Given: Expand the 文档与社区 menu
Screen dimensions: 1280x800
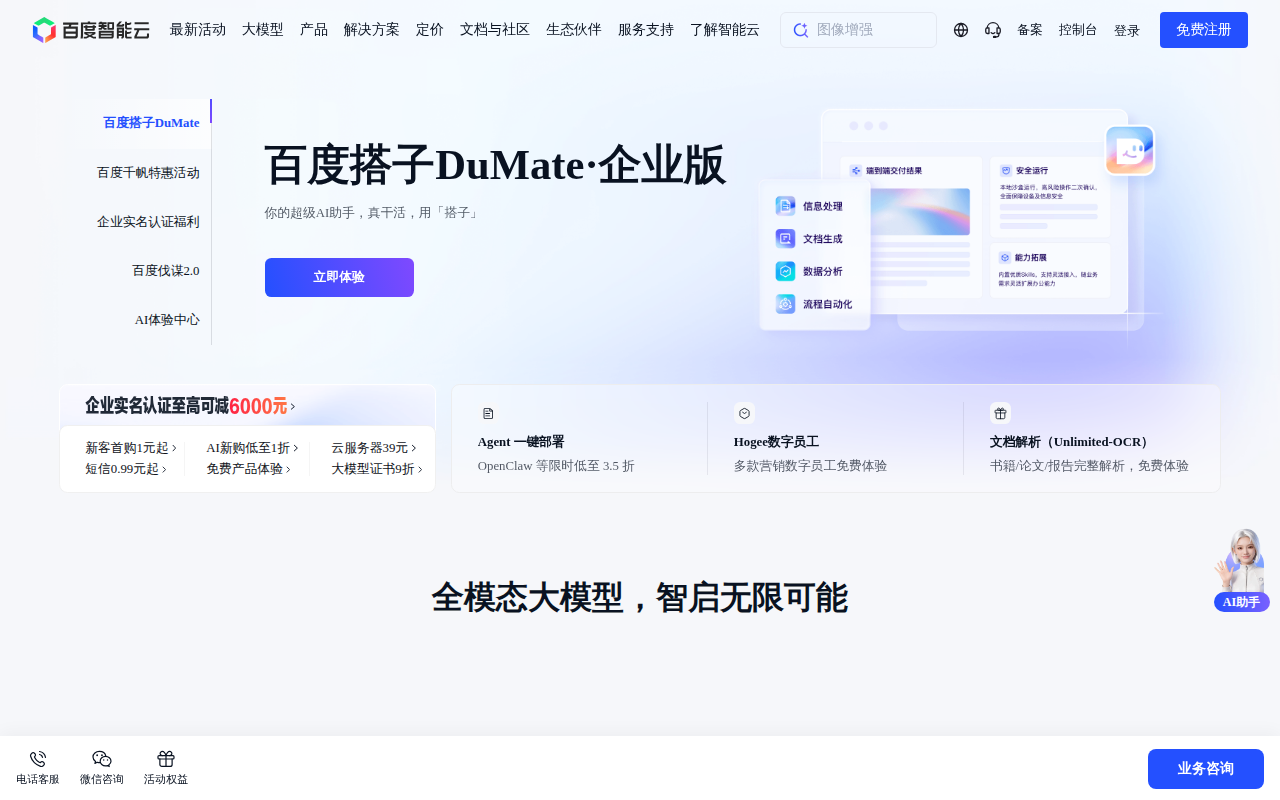Looking at the screenshot, I should pos(495,30).
